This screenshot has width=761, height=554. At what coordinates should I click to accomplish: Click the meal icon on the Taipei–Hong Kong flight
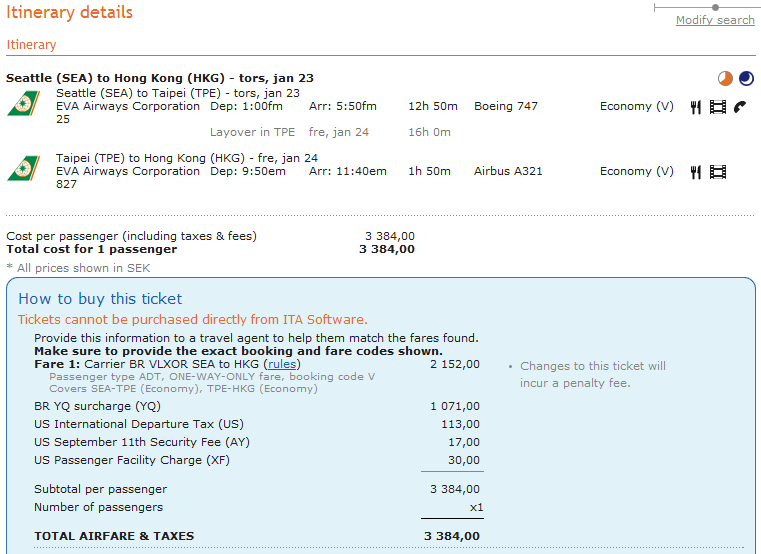pos(695,172)
